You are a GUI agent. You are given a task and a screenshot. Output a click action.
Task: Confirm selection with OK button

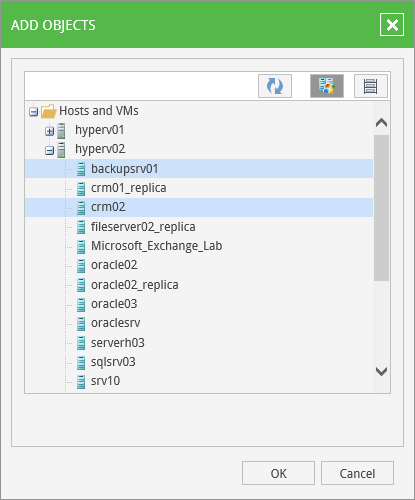click(x=278, y=473)
